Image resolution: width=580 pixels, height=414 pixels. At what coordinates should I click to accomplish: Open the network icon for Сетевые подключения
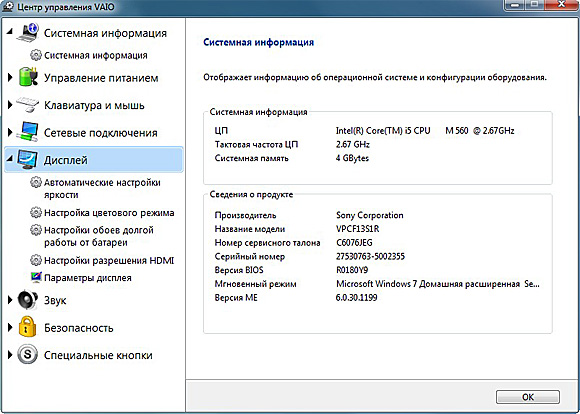pyautogui.click(x=27, y=132)
